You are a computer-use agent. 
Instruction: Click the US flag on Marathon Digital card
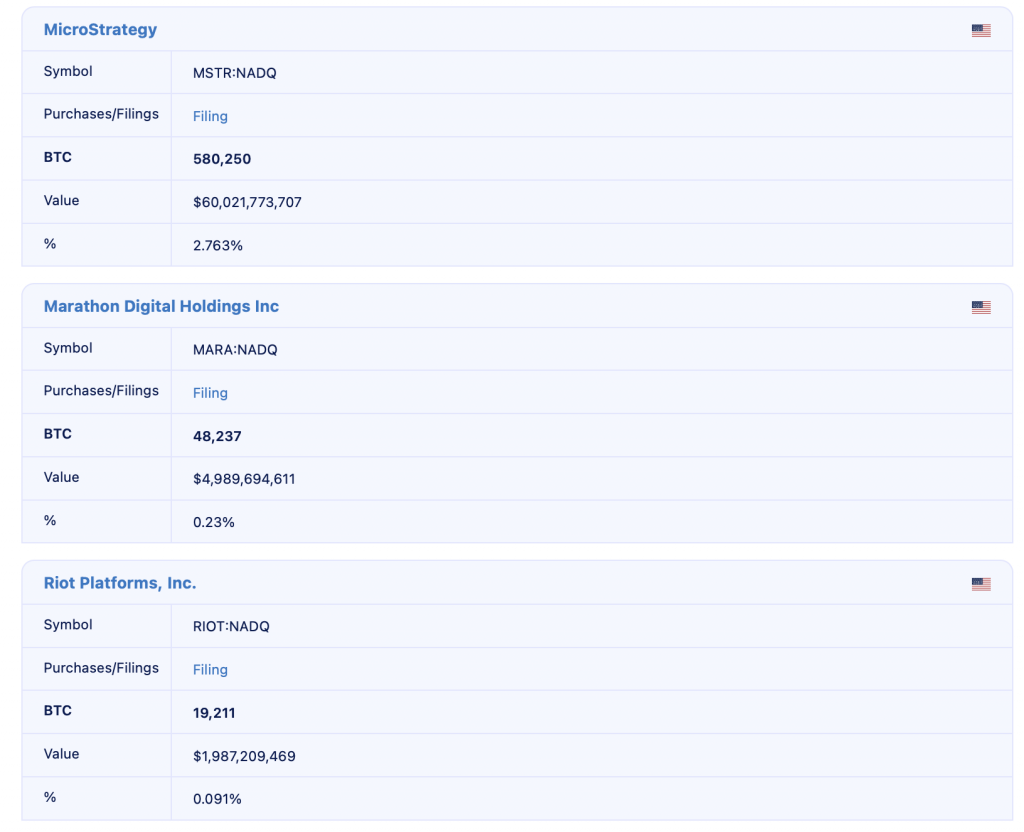pyautogui.click(x=981, y=308)
